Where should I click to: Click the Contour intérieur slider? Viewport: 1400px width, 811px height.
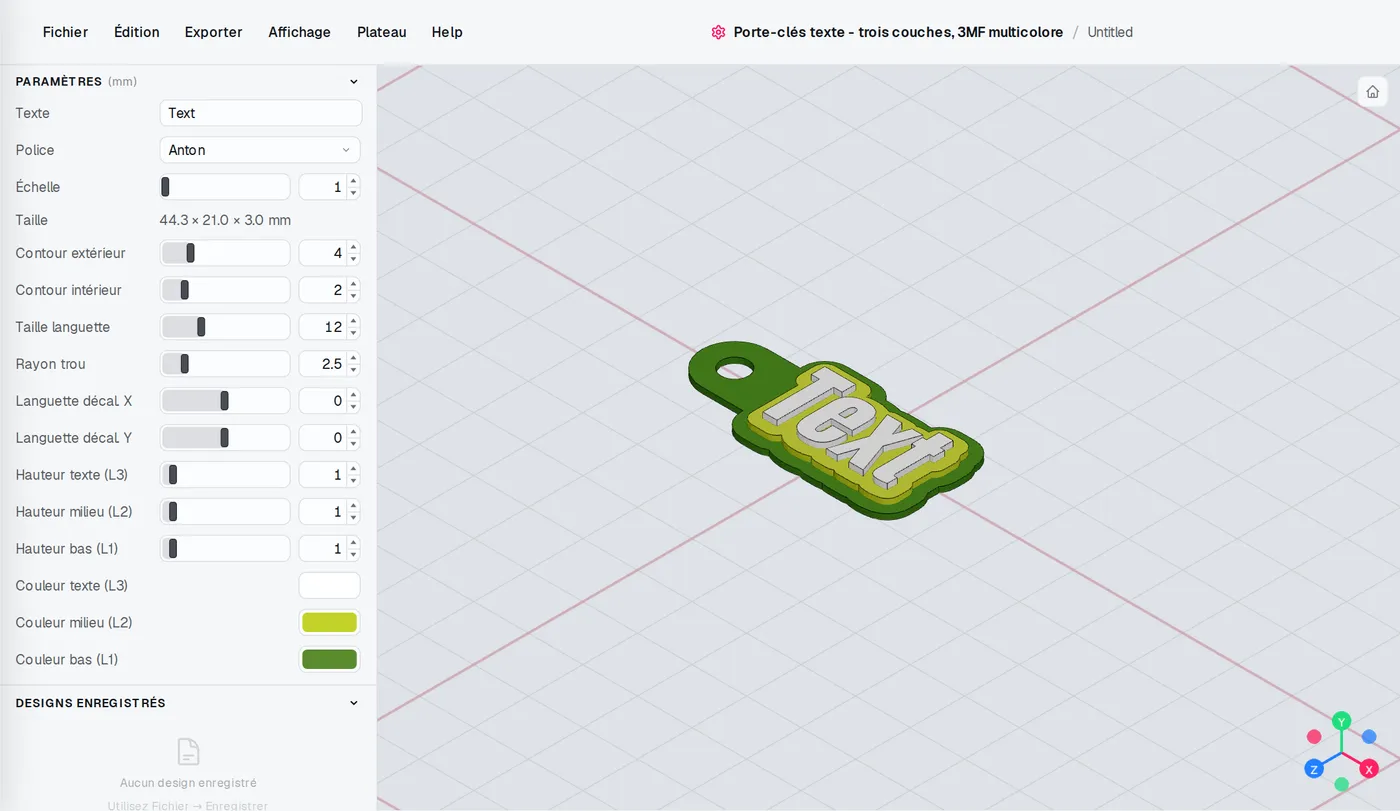225,290
